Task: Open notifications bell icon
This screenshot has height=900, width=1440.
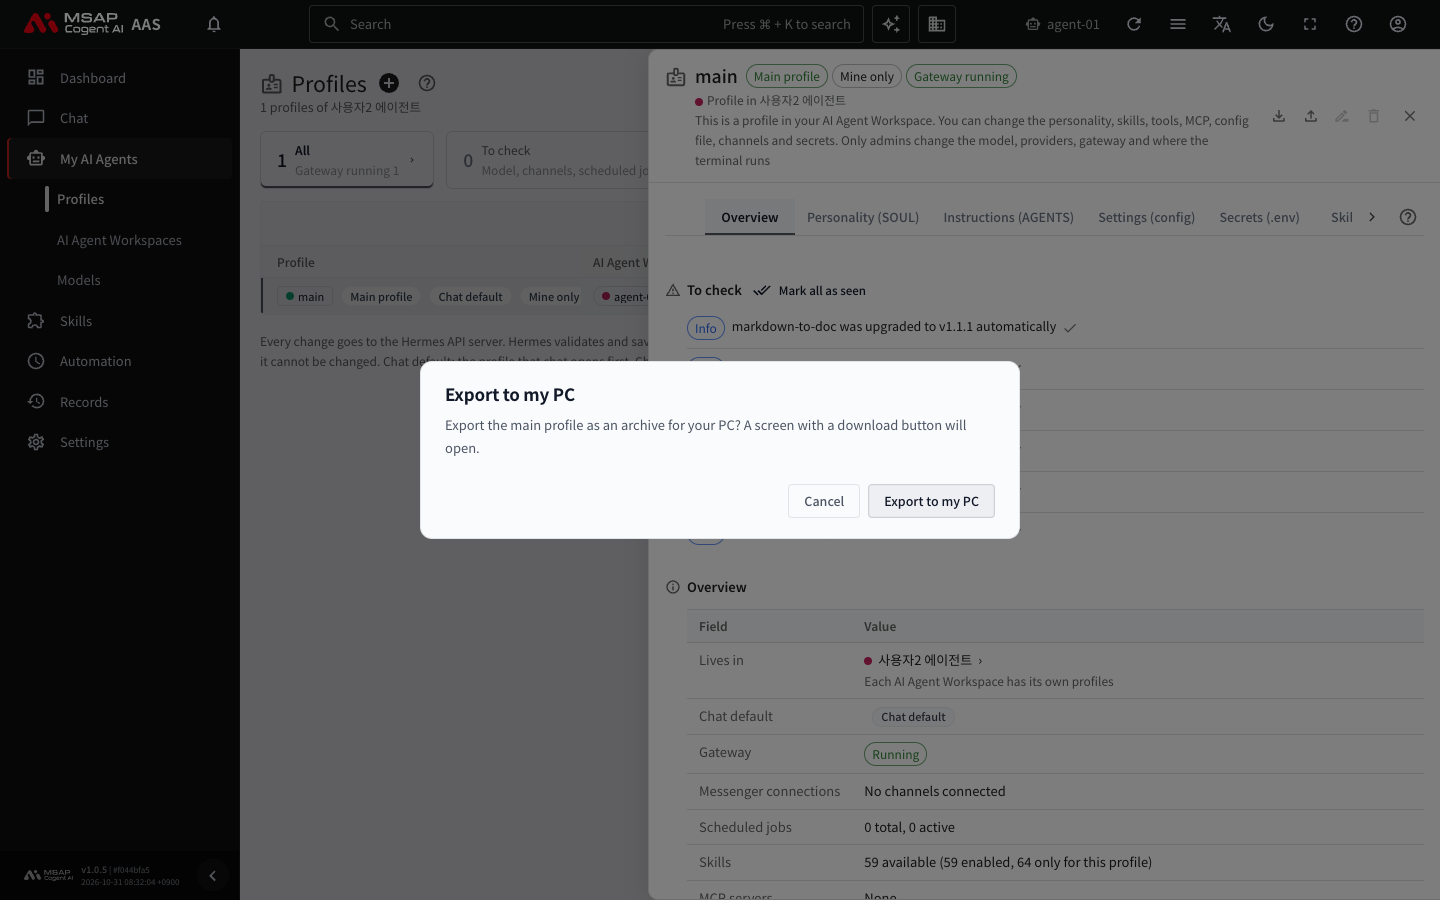Action: point(214,24)
